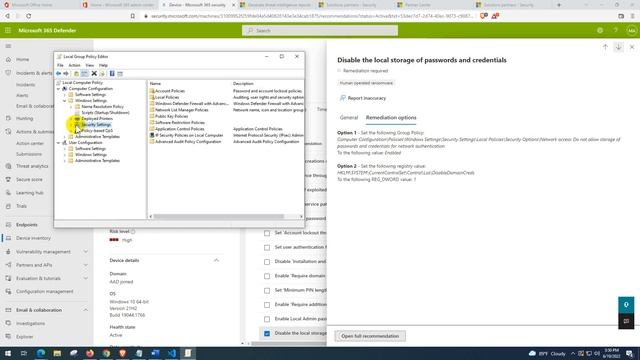640x360 pixels.
Task: Open the Action menu in Group Policy Editor
Action: coord(74,65)
